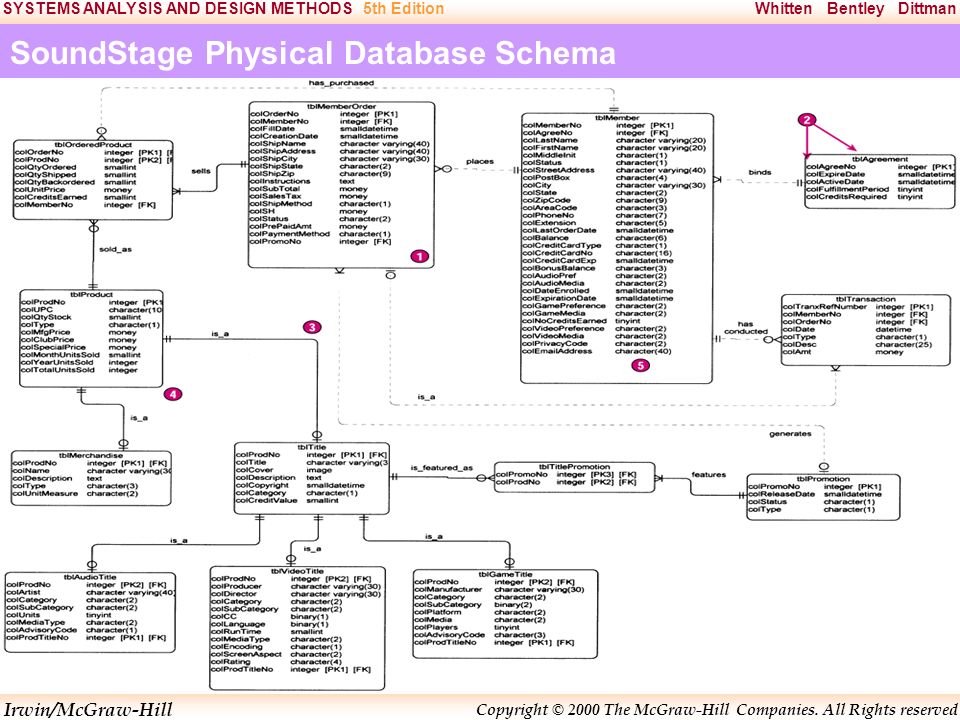960x720 pixels.
Task: Click the colManufacturer column in tblGameTitle
Action: pos(500,590)
